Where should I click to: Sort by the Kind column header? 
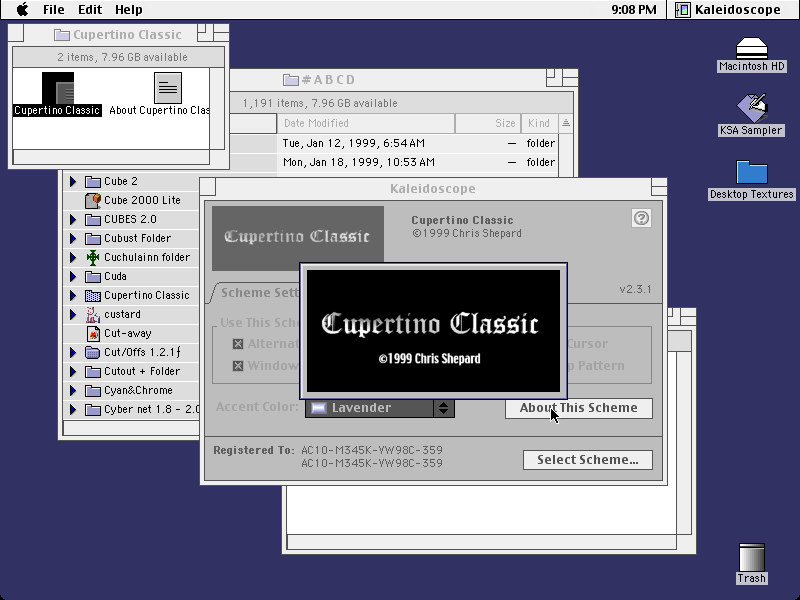click(539, 123)
